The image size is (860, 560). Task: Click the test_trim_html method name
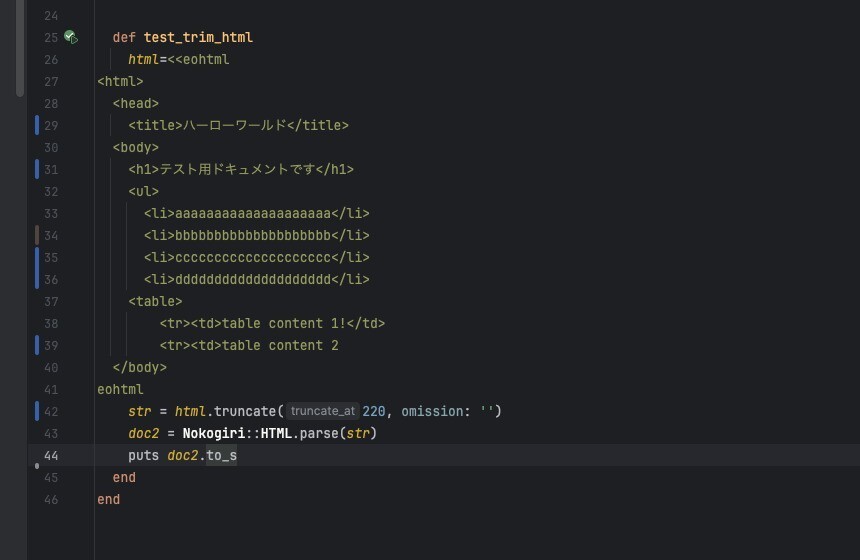pyautogui.click(x=198, y=37)
